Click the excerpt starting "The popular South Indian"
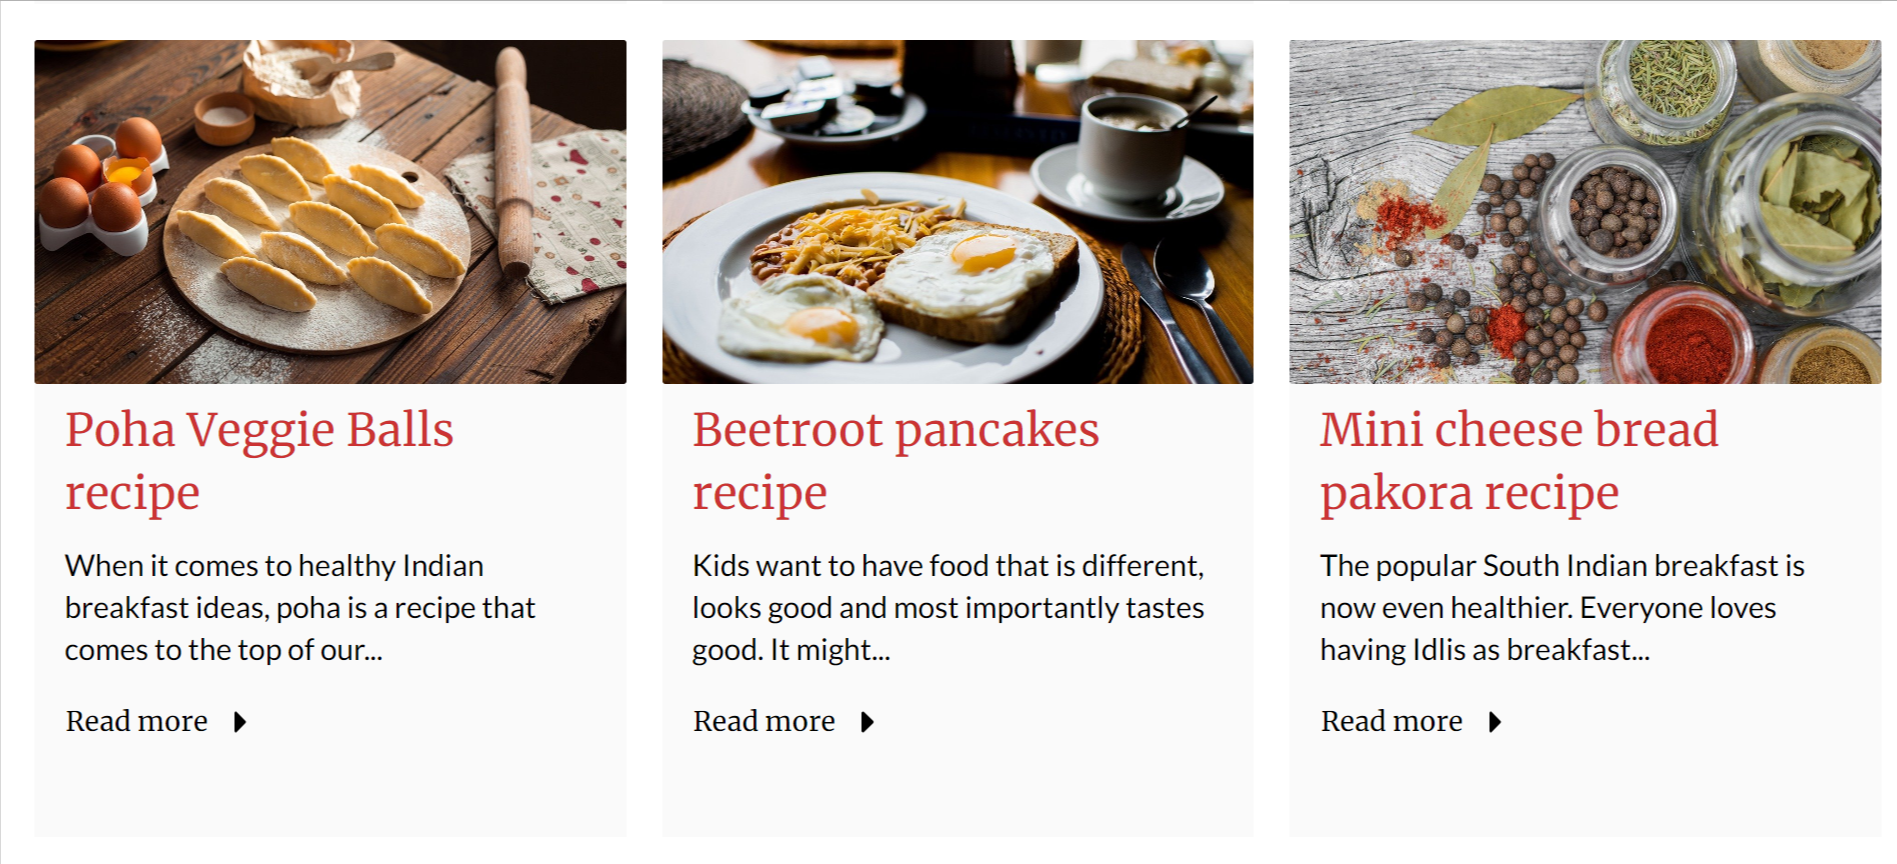 click(1562, 608)
